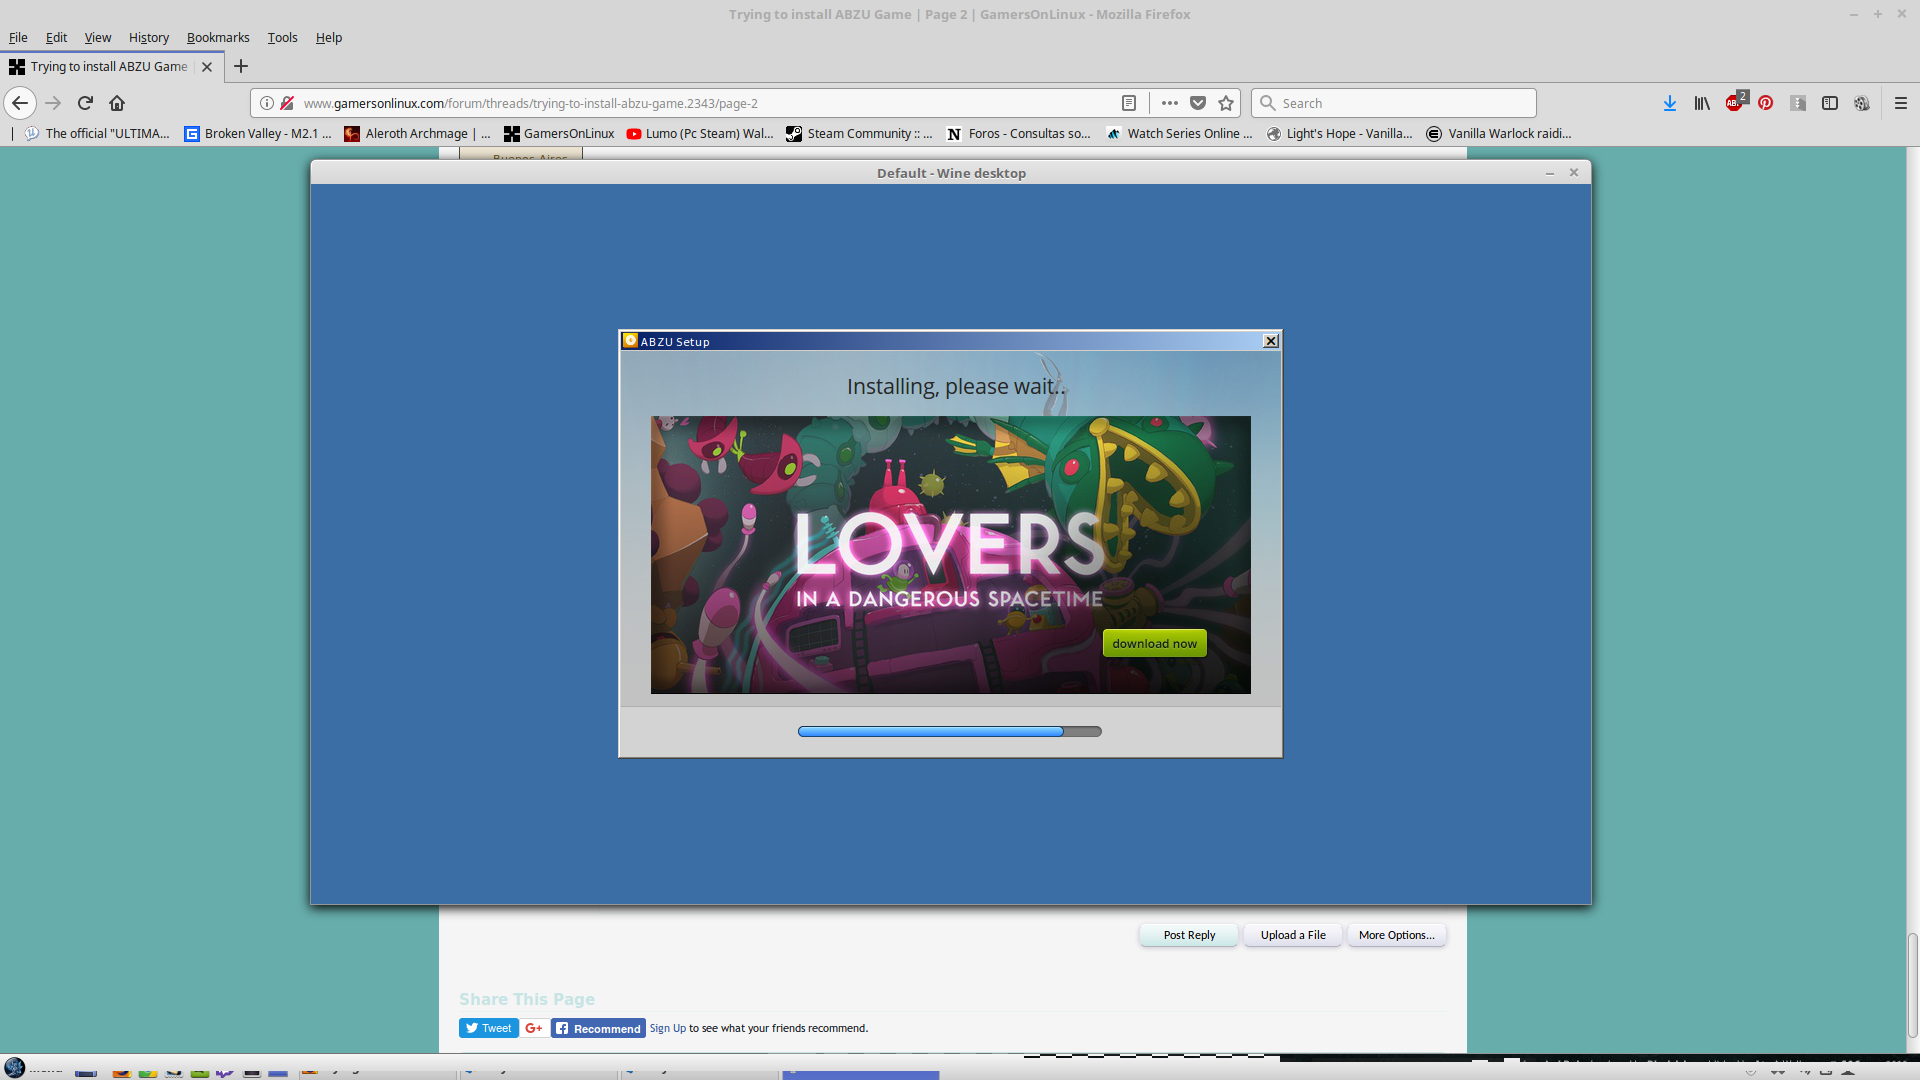Click the Google+ share button
1920x1080 pixels.
(534, 1028)
